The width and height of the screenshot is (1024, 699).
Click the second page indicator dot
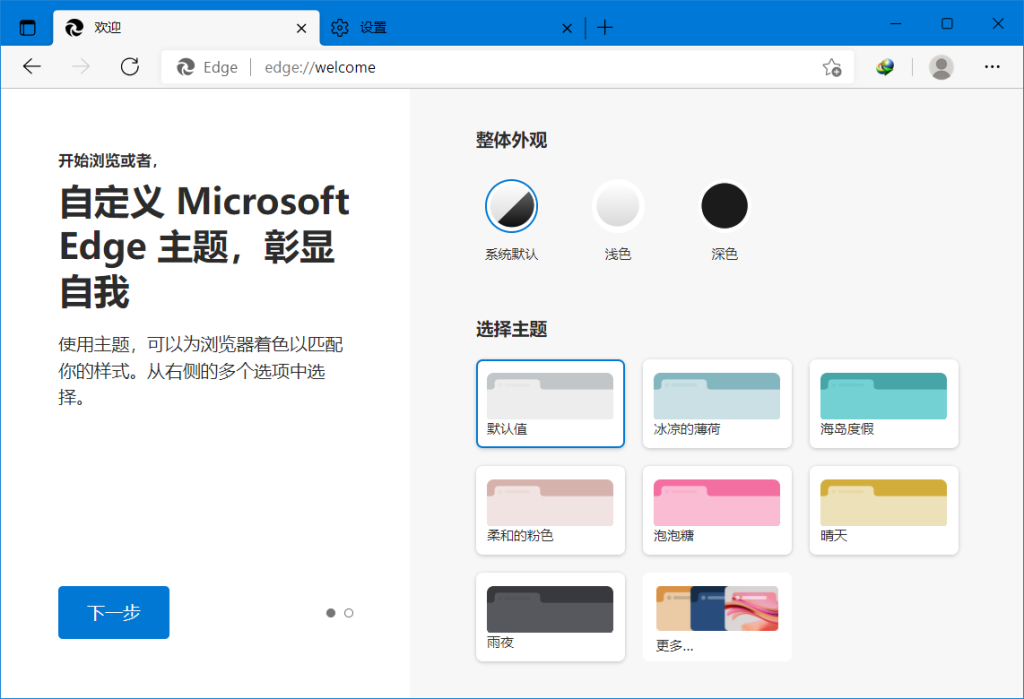coord(348,613)
